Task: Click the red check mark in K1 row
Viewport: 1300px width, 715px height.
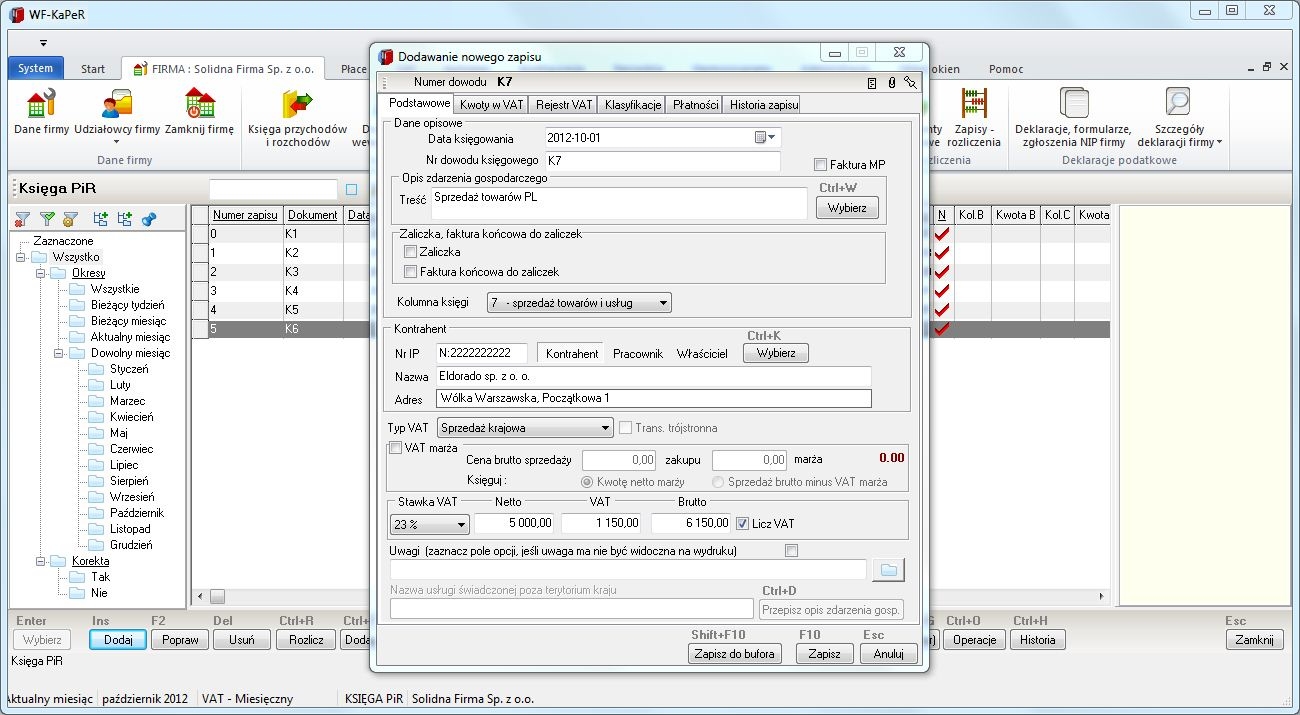Action: pos(941,234)
